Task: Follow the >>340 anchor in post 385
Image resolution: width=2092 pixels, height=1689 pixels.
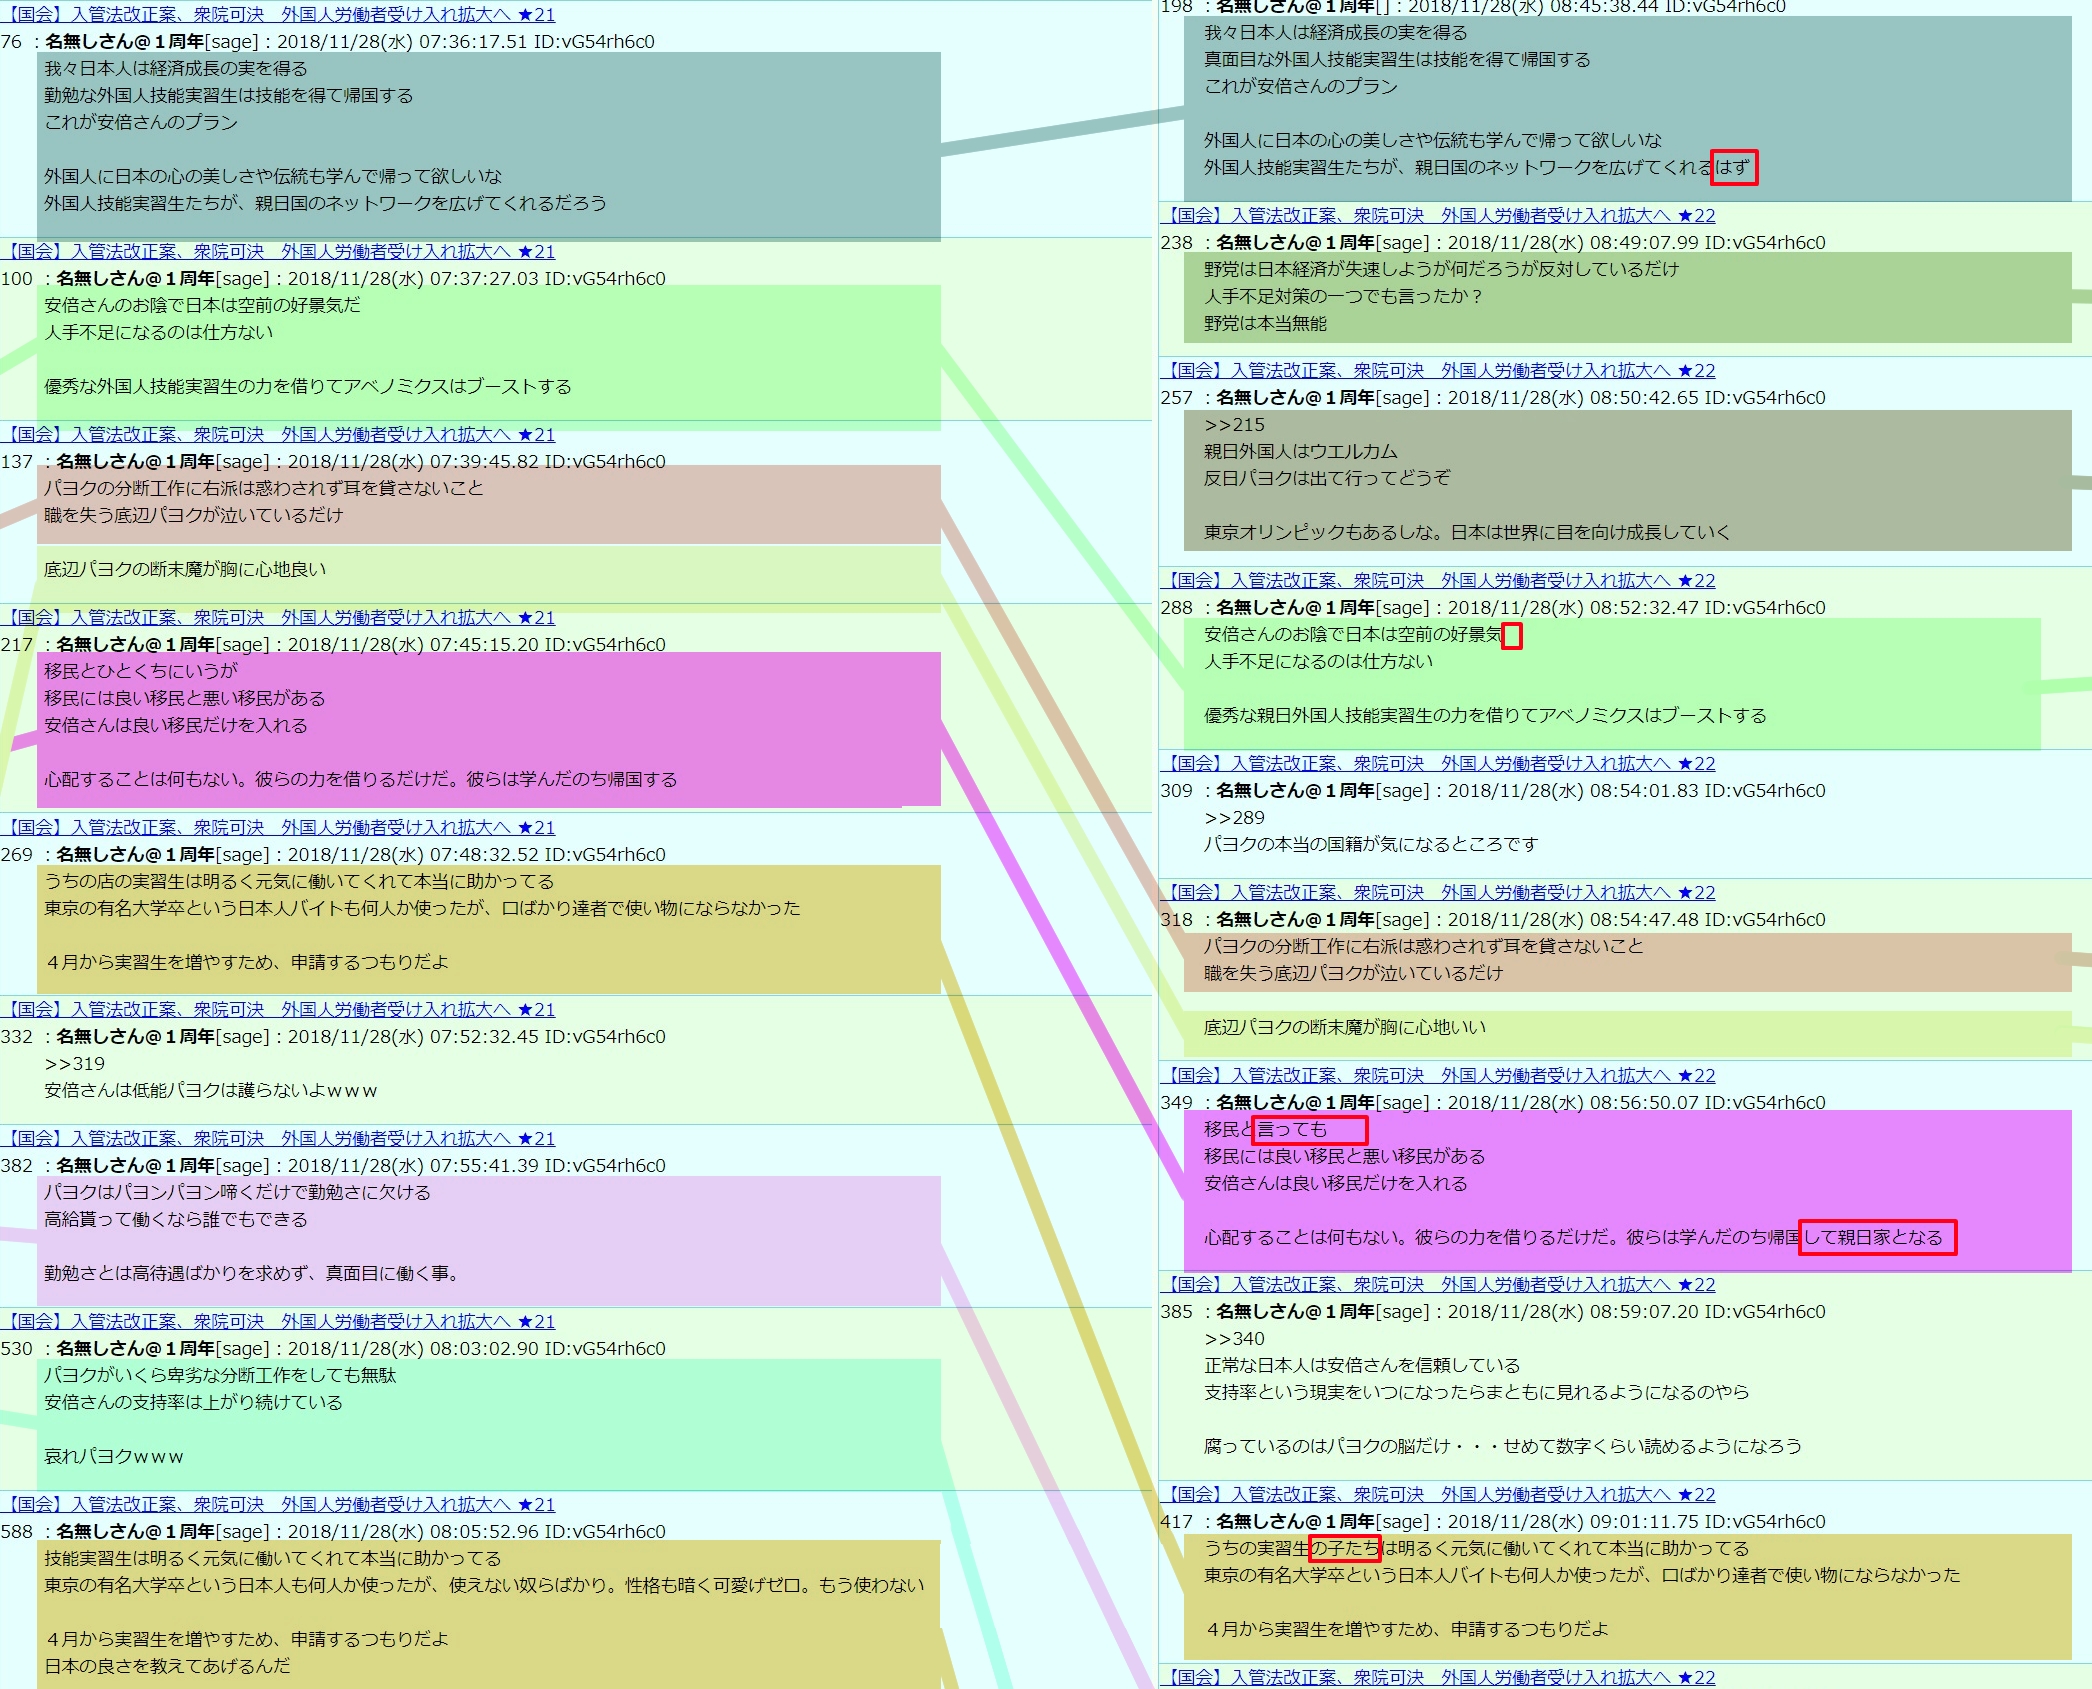Action: [1234, 1338]
